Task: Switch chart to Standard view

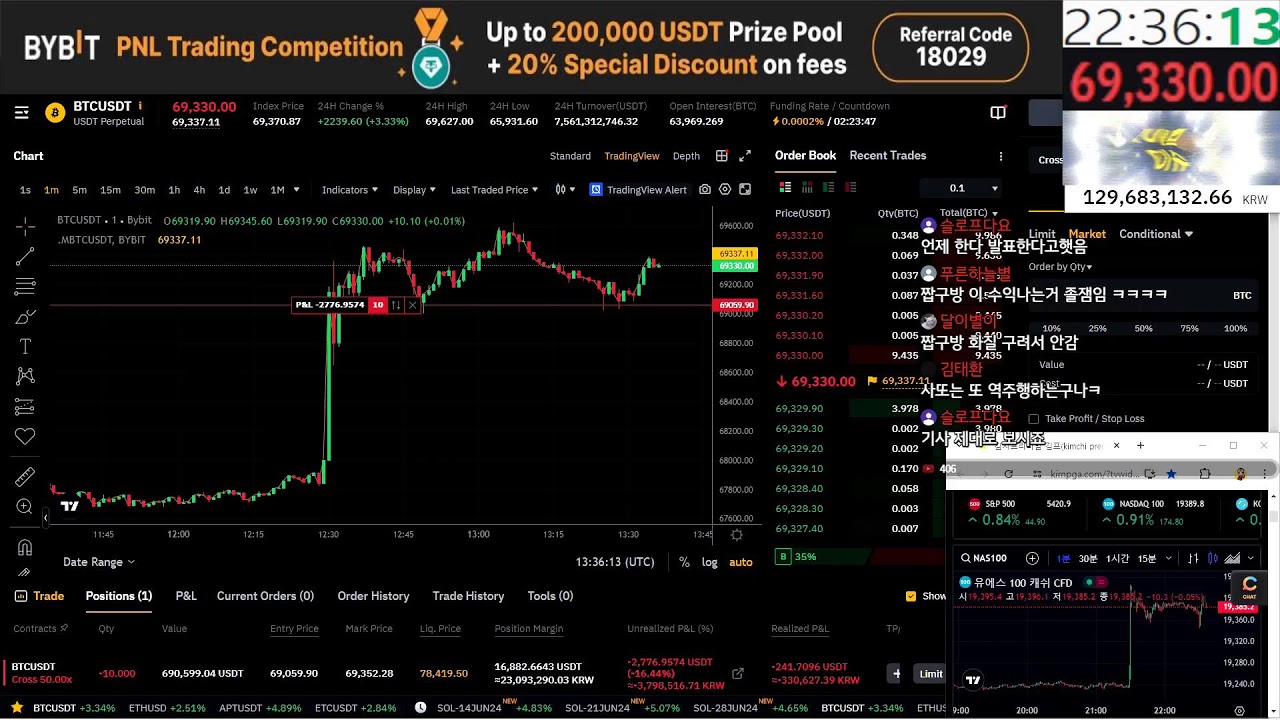Action: click(x=570, y=156)
